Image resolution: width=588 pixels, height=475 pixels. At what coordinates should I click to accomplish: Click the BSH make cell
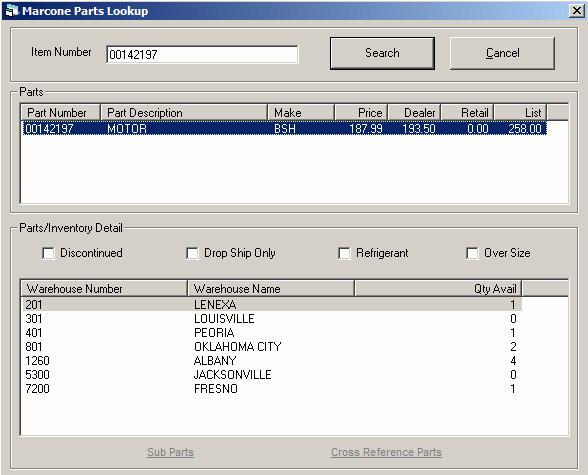(x=285, y=129)
